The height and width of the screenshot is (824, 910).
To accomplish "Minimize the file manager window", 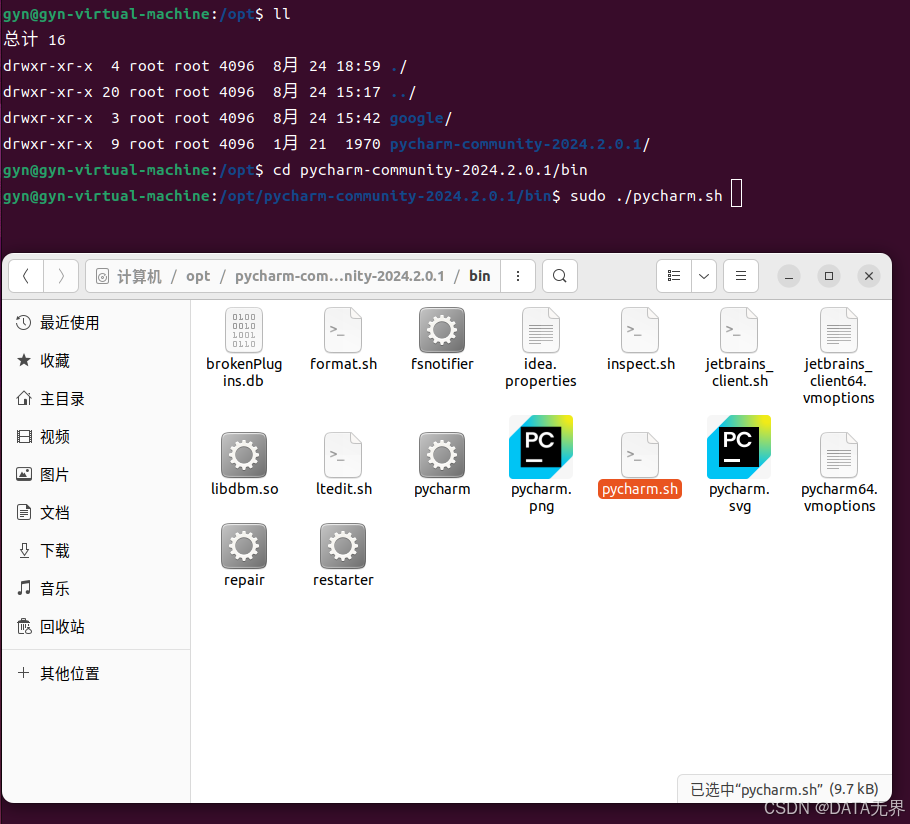I will [x=789, y=276].
